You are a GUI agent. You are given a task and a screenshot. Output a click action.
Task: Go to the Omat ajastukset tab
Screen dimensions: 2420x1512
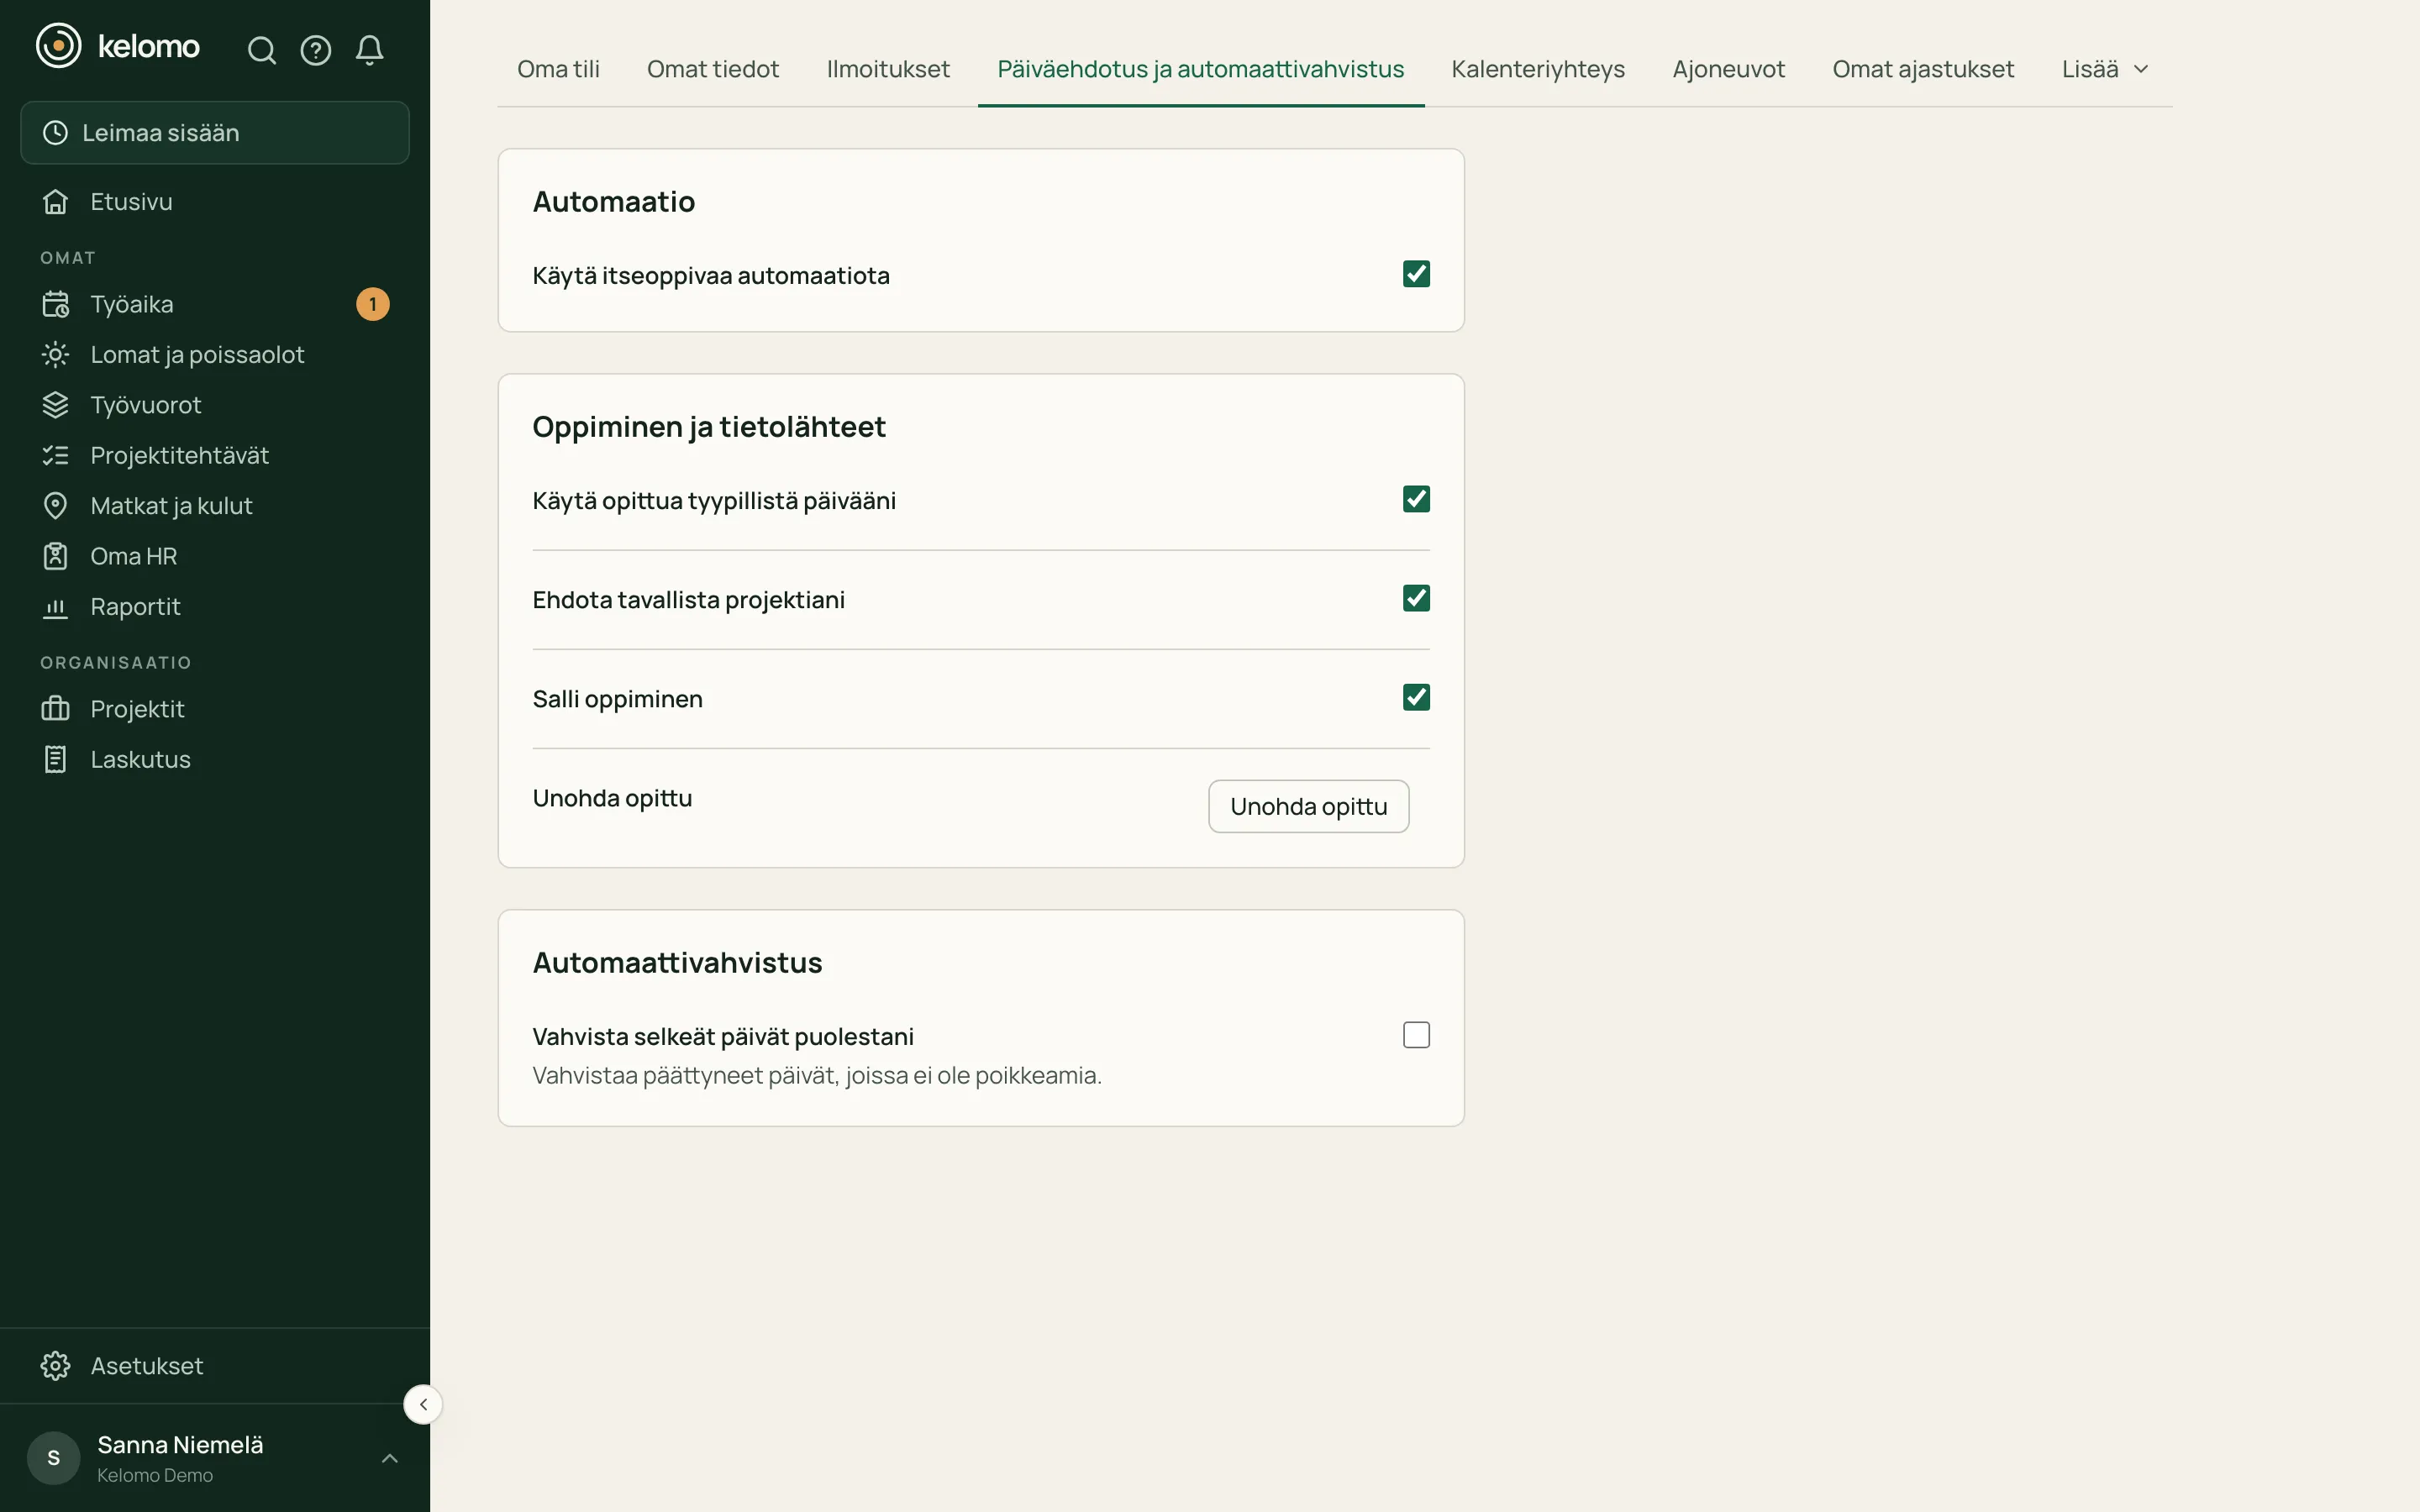(x=1923, y=69)
